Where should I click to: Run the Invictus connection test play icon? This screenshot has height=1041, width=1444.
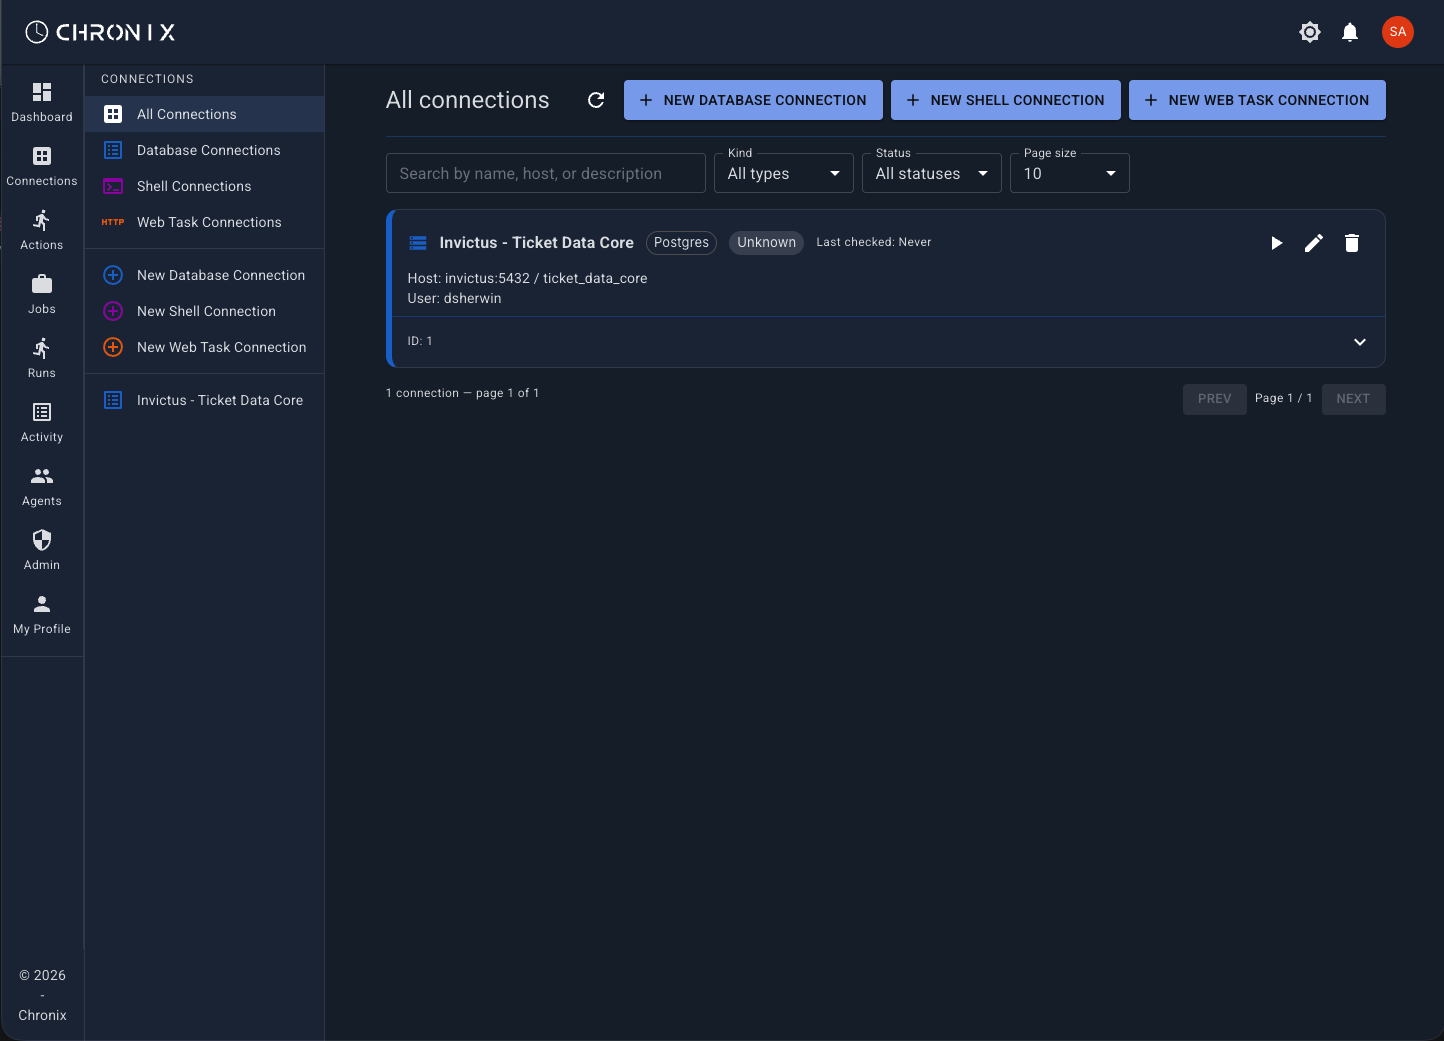(x=1276, y=243)
